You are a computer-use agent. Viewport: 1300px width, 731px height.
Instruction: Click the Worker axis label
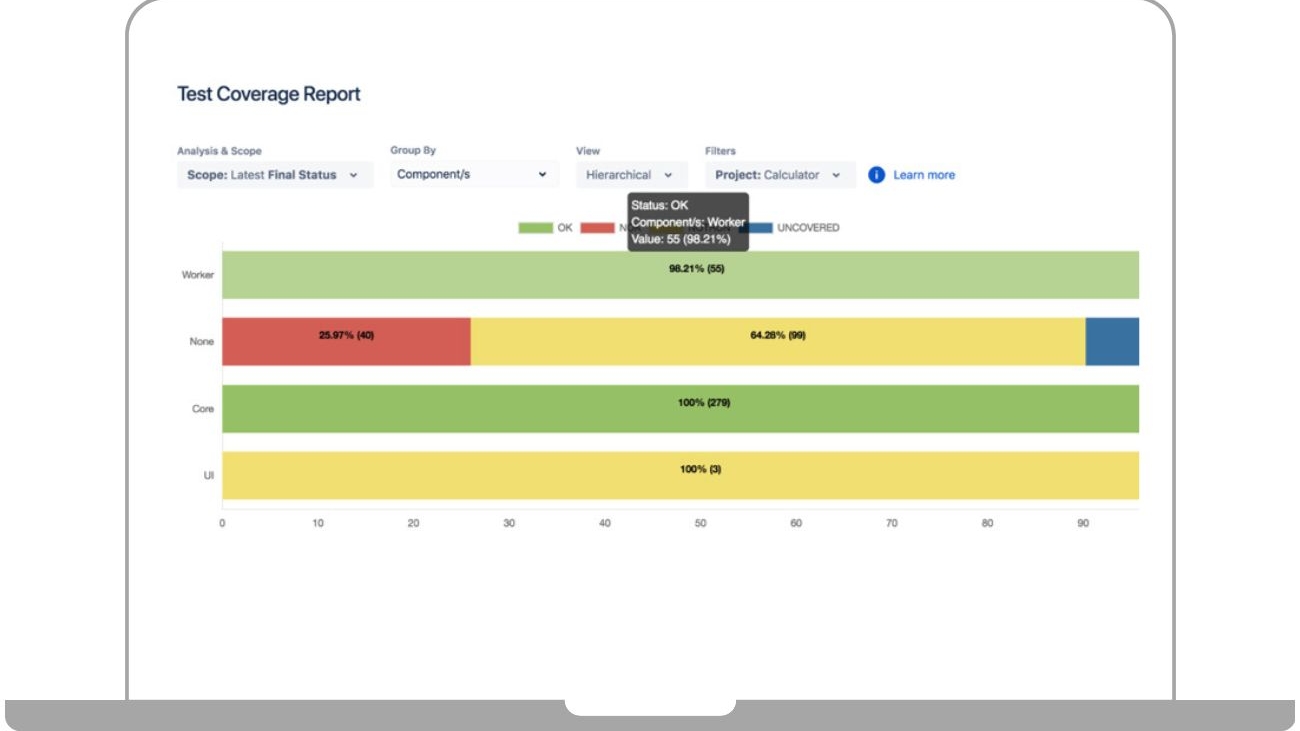pyautogui.click(x=197, y=275)
